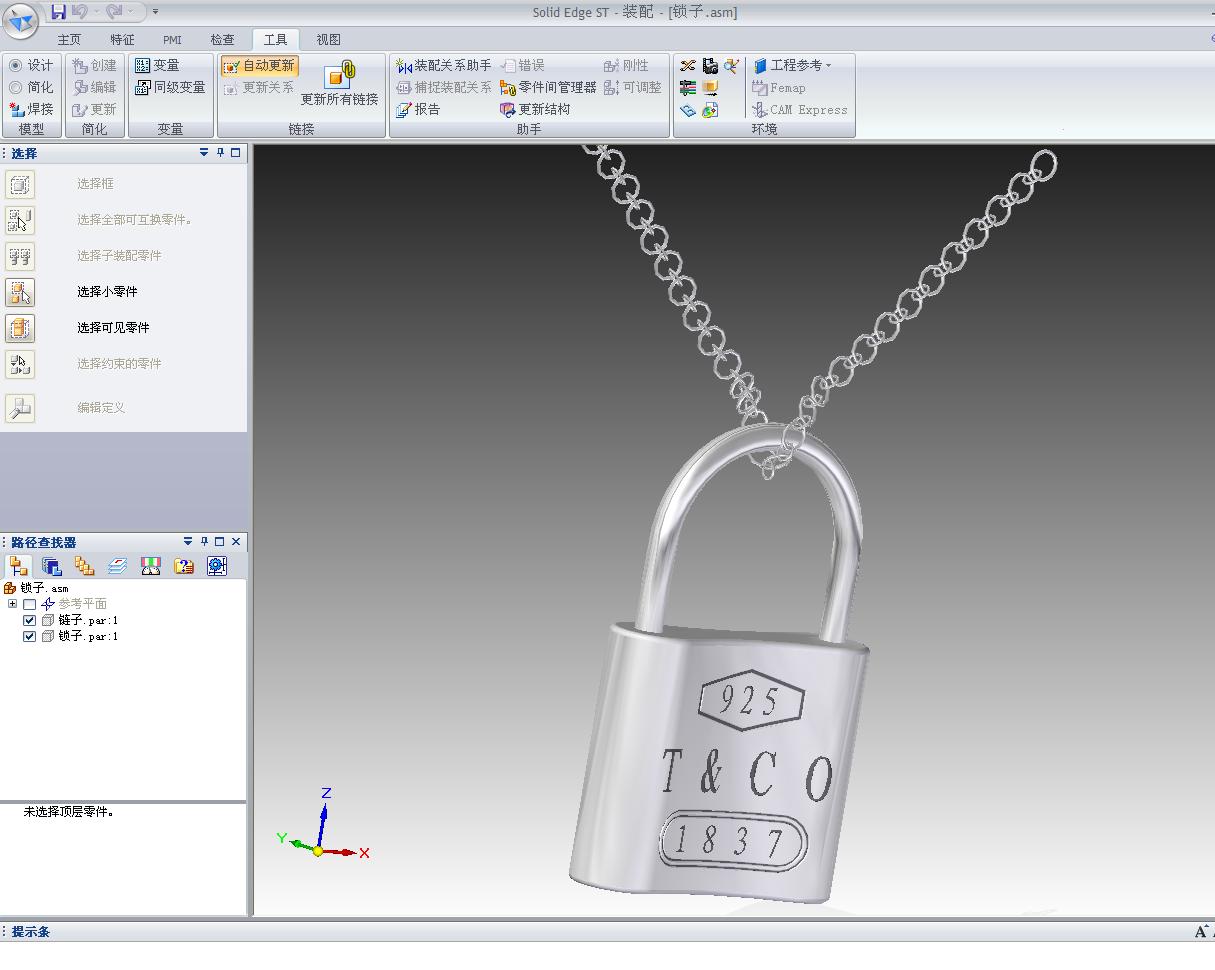Viewport: 1215px width, 970px height.
Task: Click the orange box icon in 环境 group
Action: tap(710, 87)
